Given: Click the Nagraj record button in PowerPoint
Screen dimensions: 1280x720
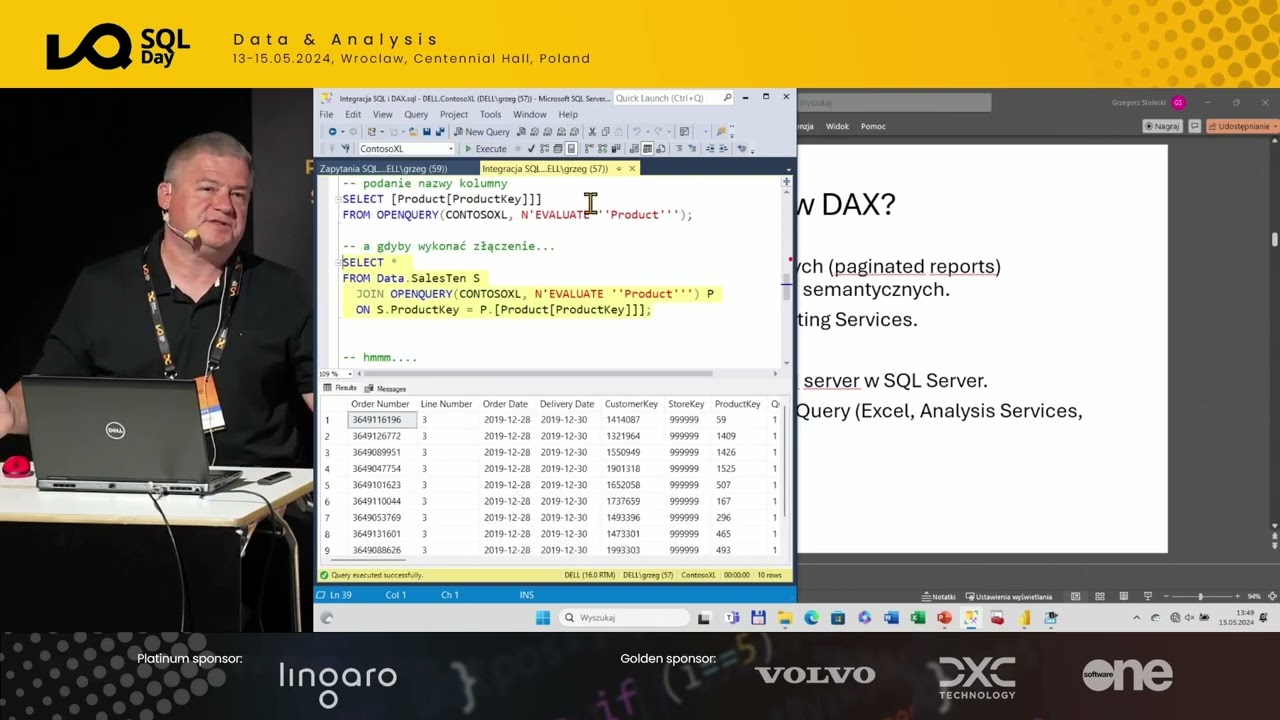Looking at the screenshot, I should click(x=1163, y=126).
